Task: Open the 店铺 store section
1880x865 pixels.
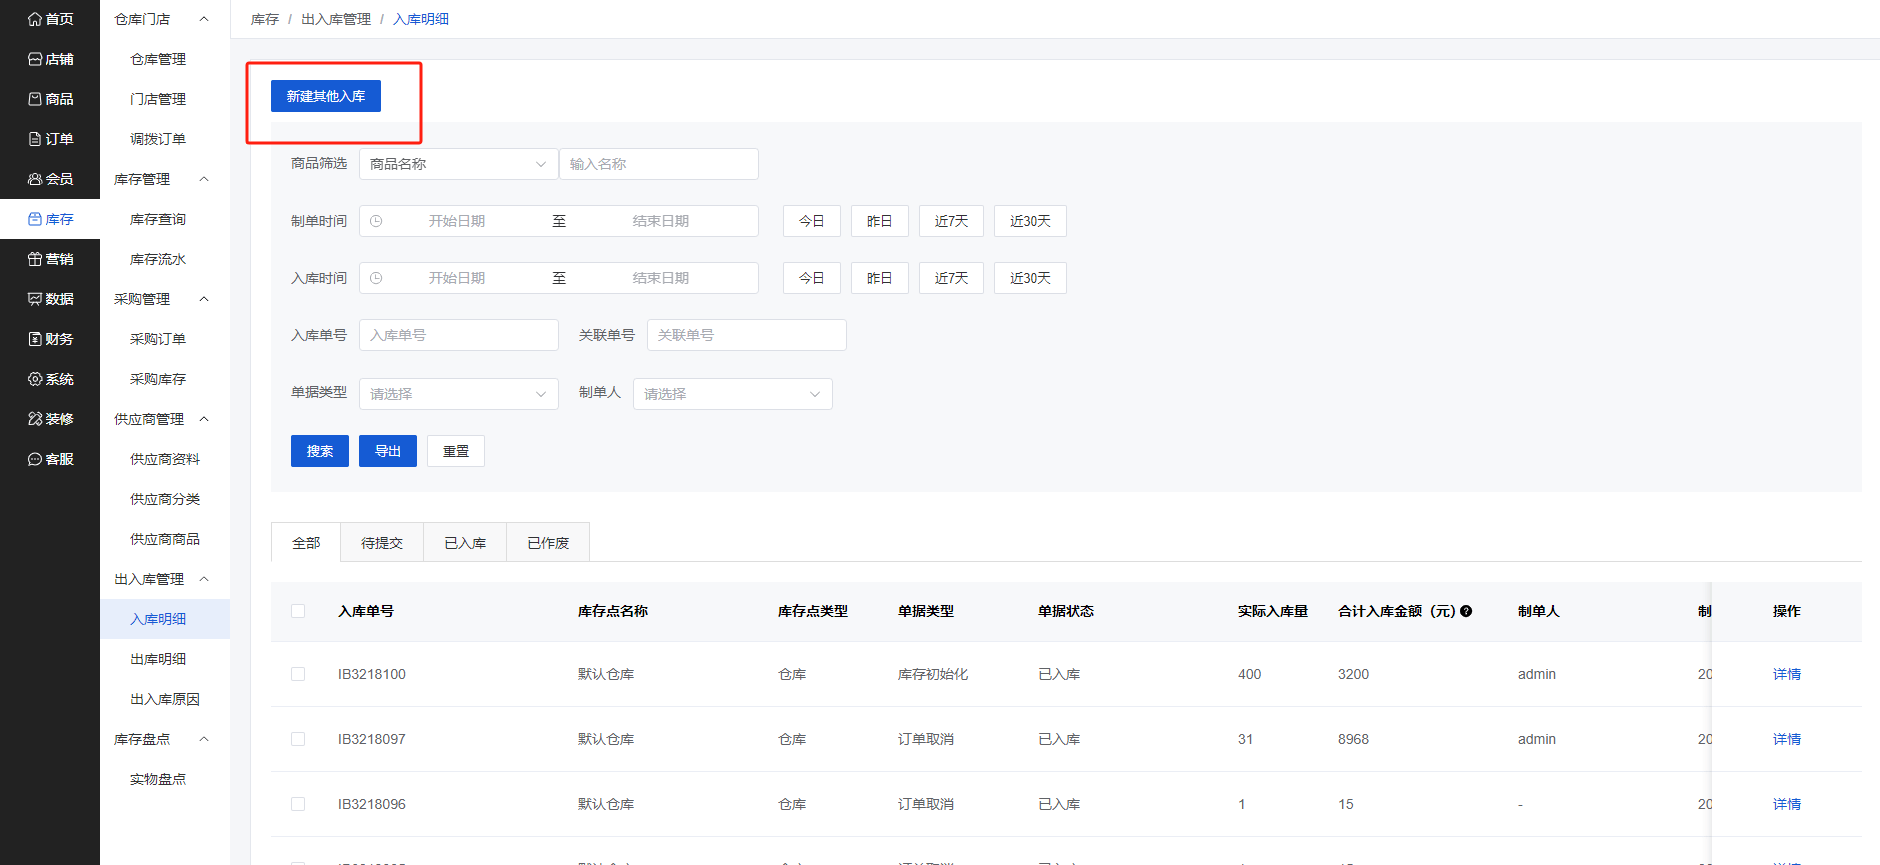Action: 50,59
